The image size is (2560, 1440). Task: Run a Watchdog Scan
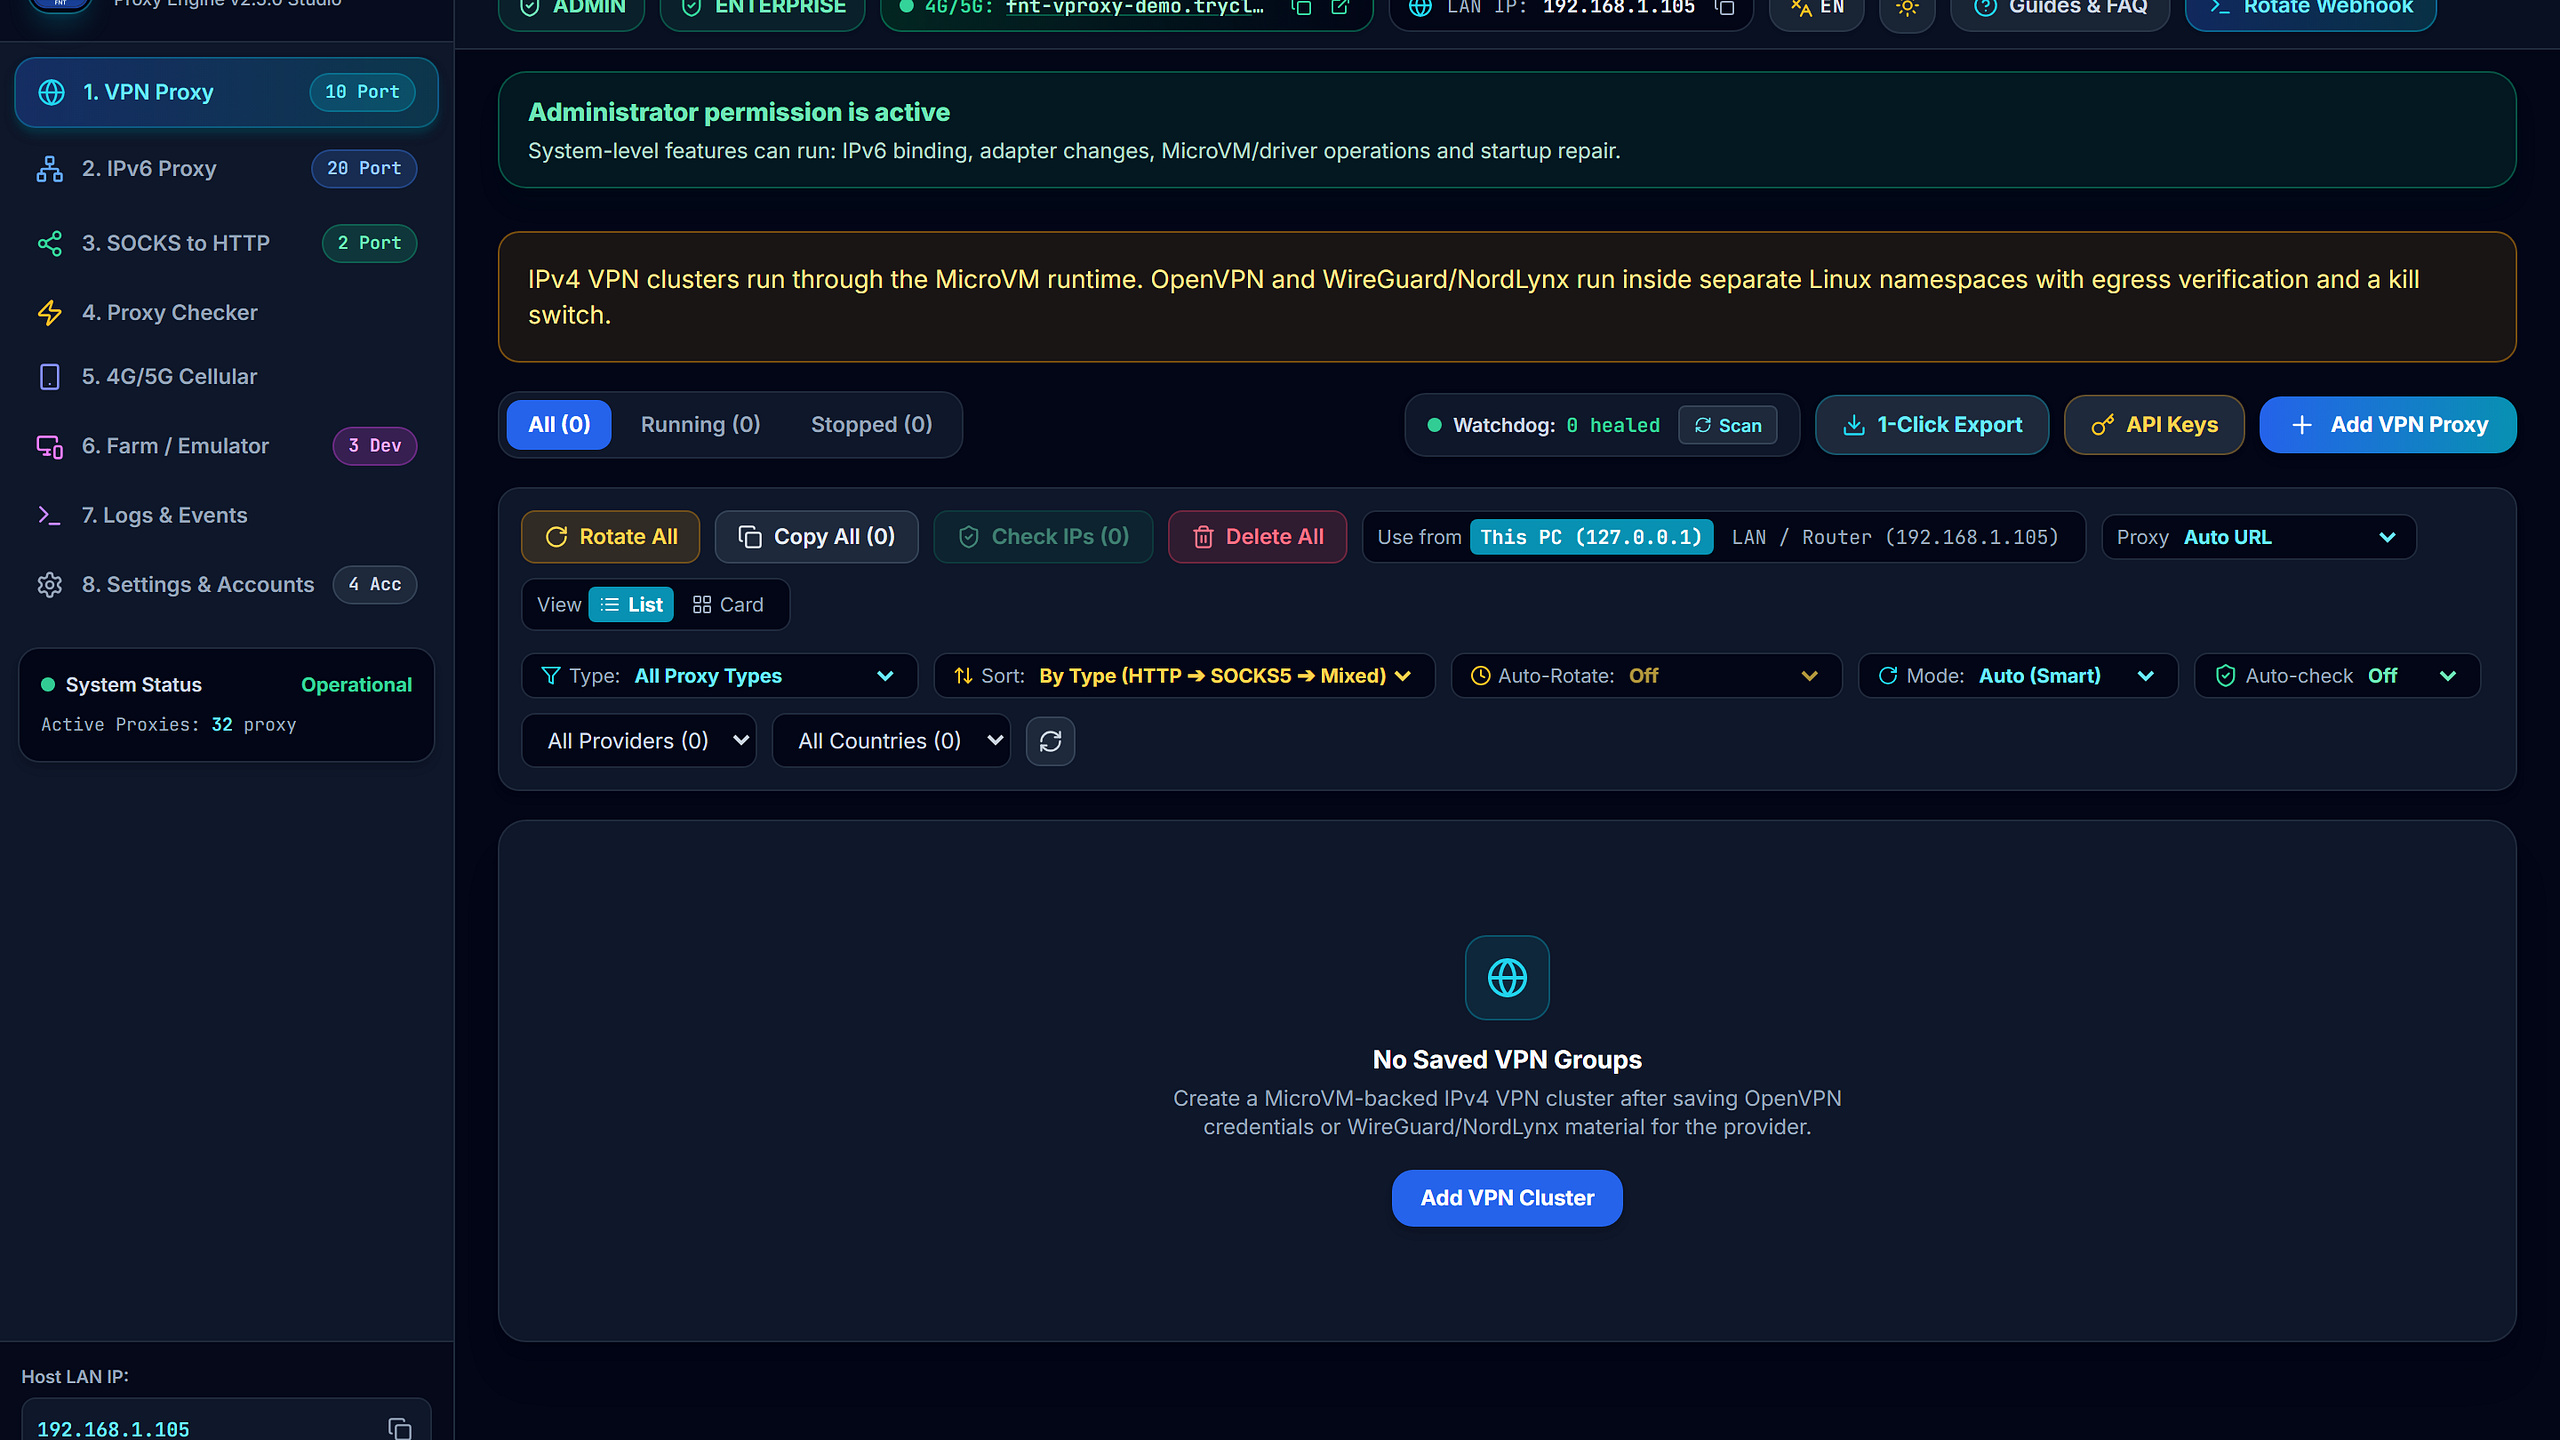coord(1728,425)
